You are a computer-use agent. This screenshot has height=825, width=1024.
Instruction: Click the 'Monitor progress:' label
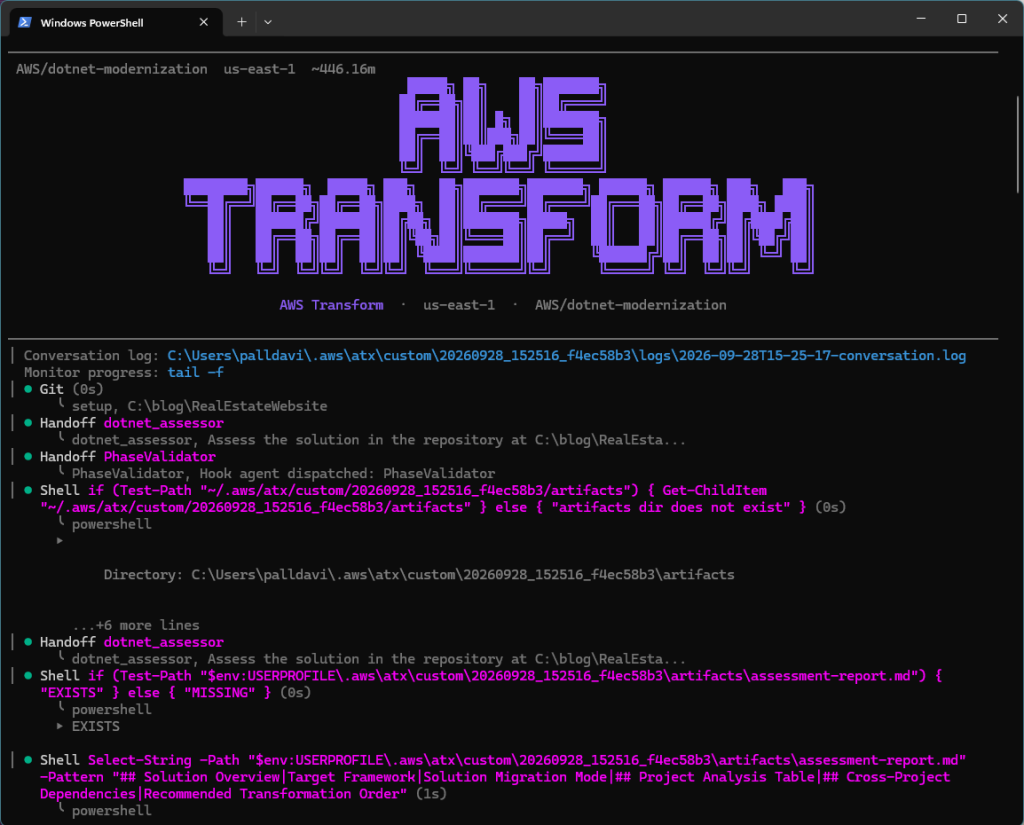[91, 372]
